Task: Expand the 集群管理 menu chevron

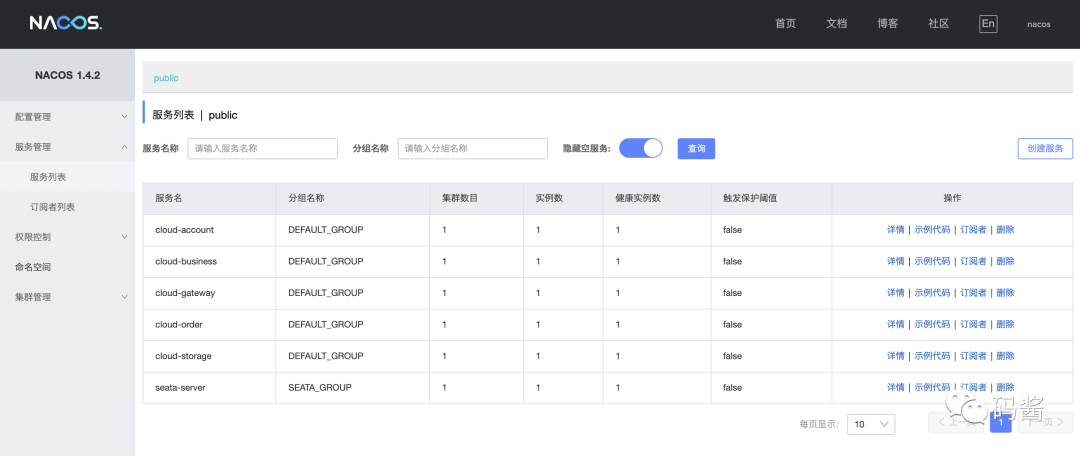Action: (124, 297)
